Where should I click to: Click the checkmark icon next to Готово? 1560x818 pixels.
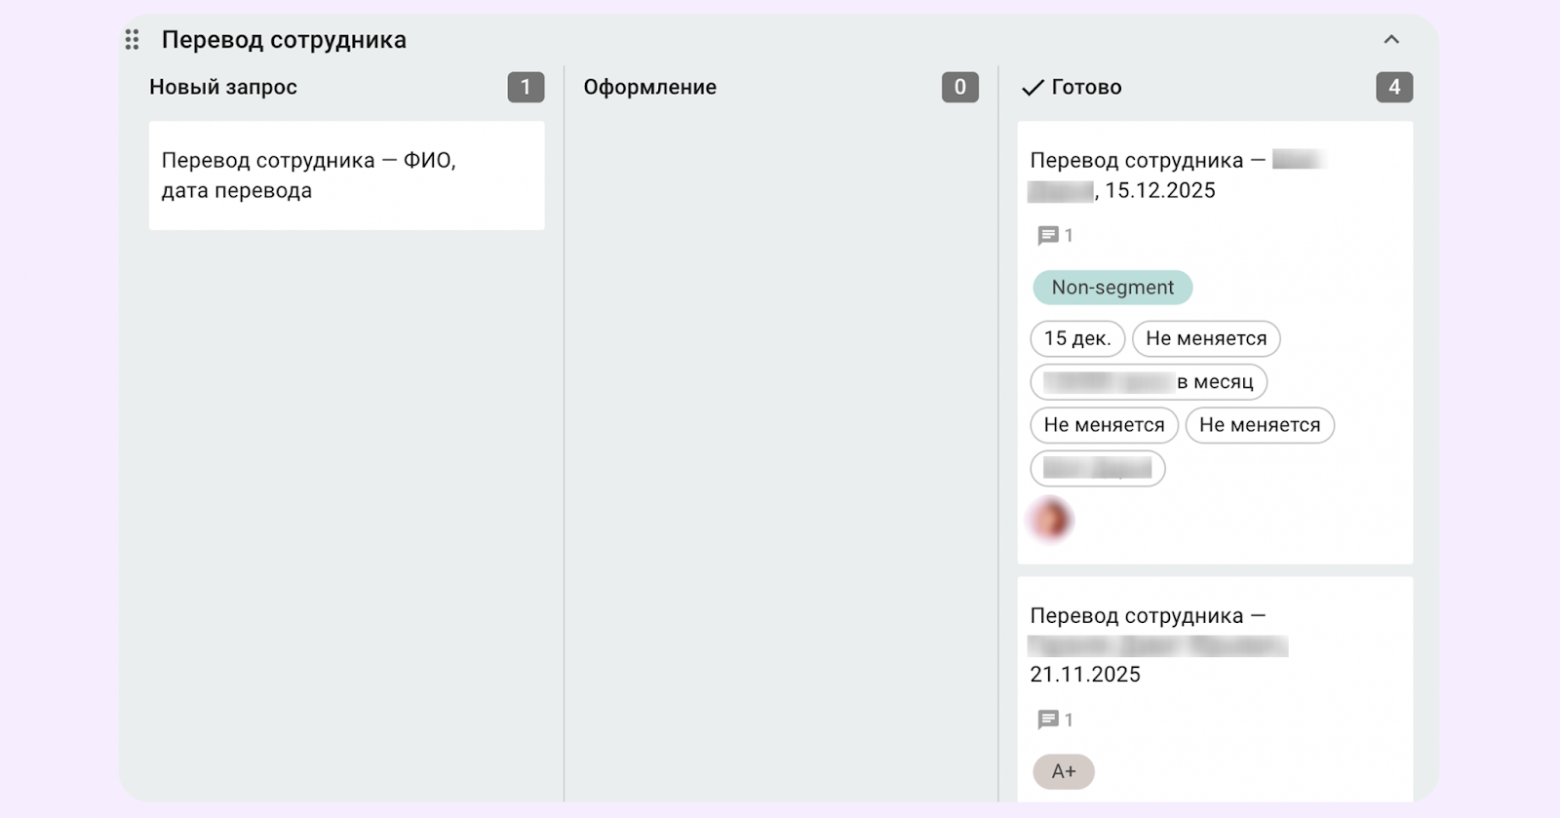1031,87
